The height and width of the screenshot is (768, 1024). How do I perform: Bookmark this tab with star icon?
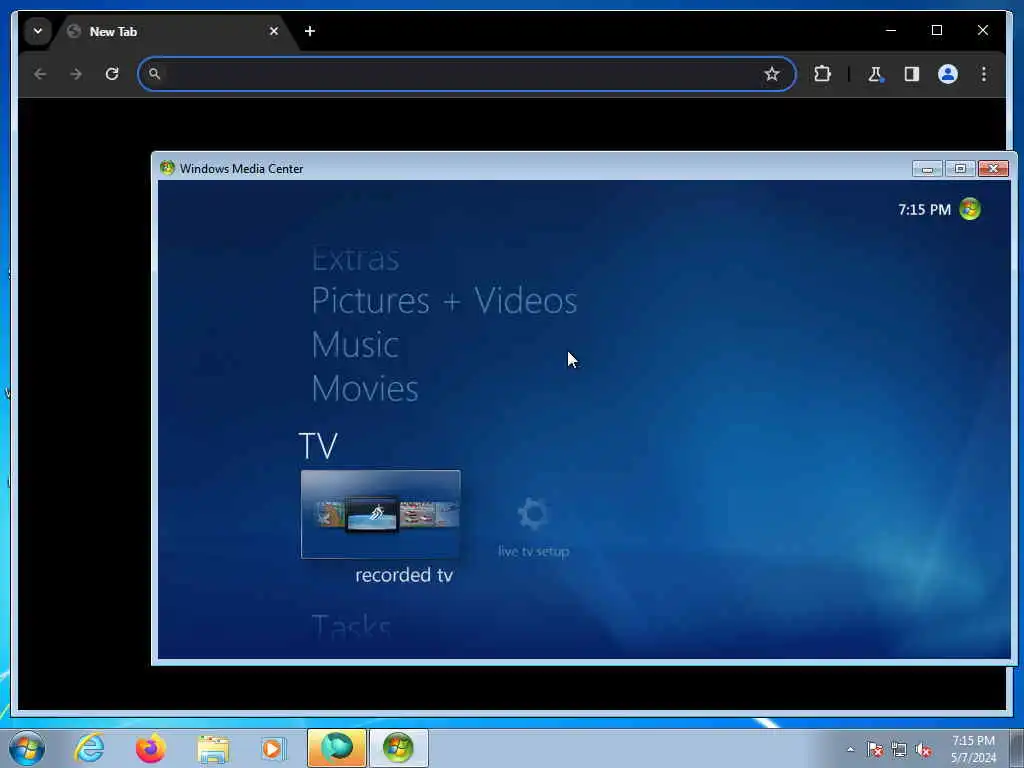tap(772, 74)
